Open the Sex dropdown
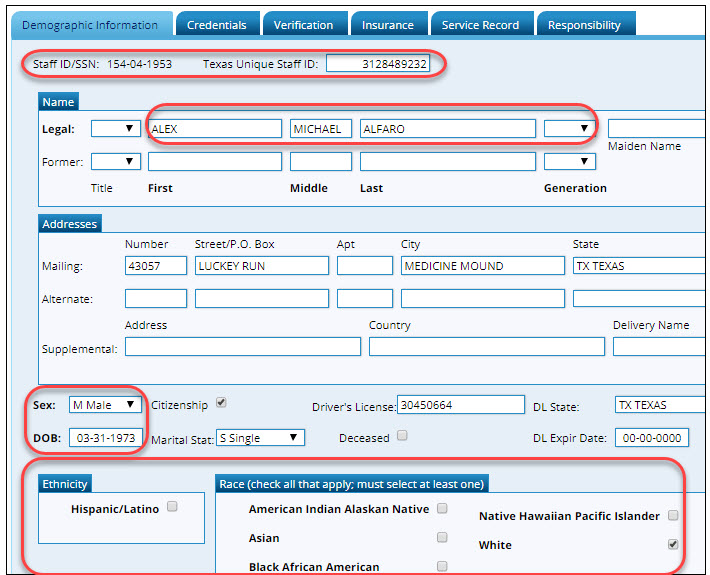This screenshot has width=710, height=575. [x=105, y=405]
